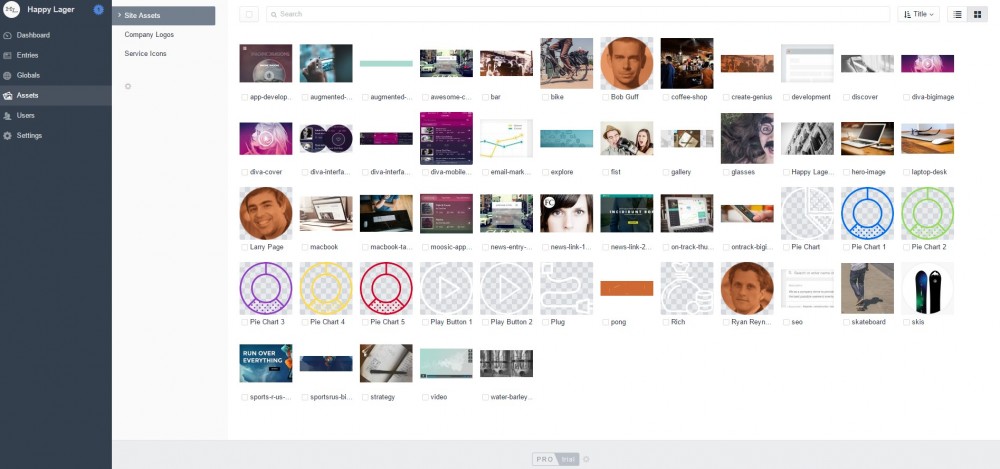Click the Globals globe icon
The width and height of the screenshot is (1000, 469).
8,75
